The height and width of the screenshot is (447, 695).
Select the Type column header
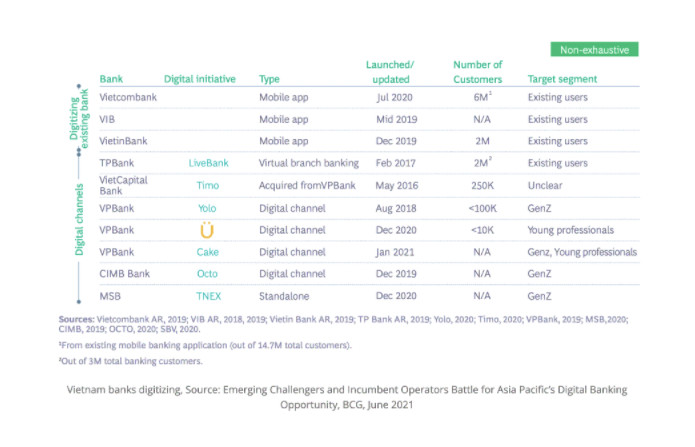(269, 79)
